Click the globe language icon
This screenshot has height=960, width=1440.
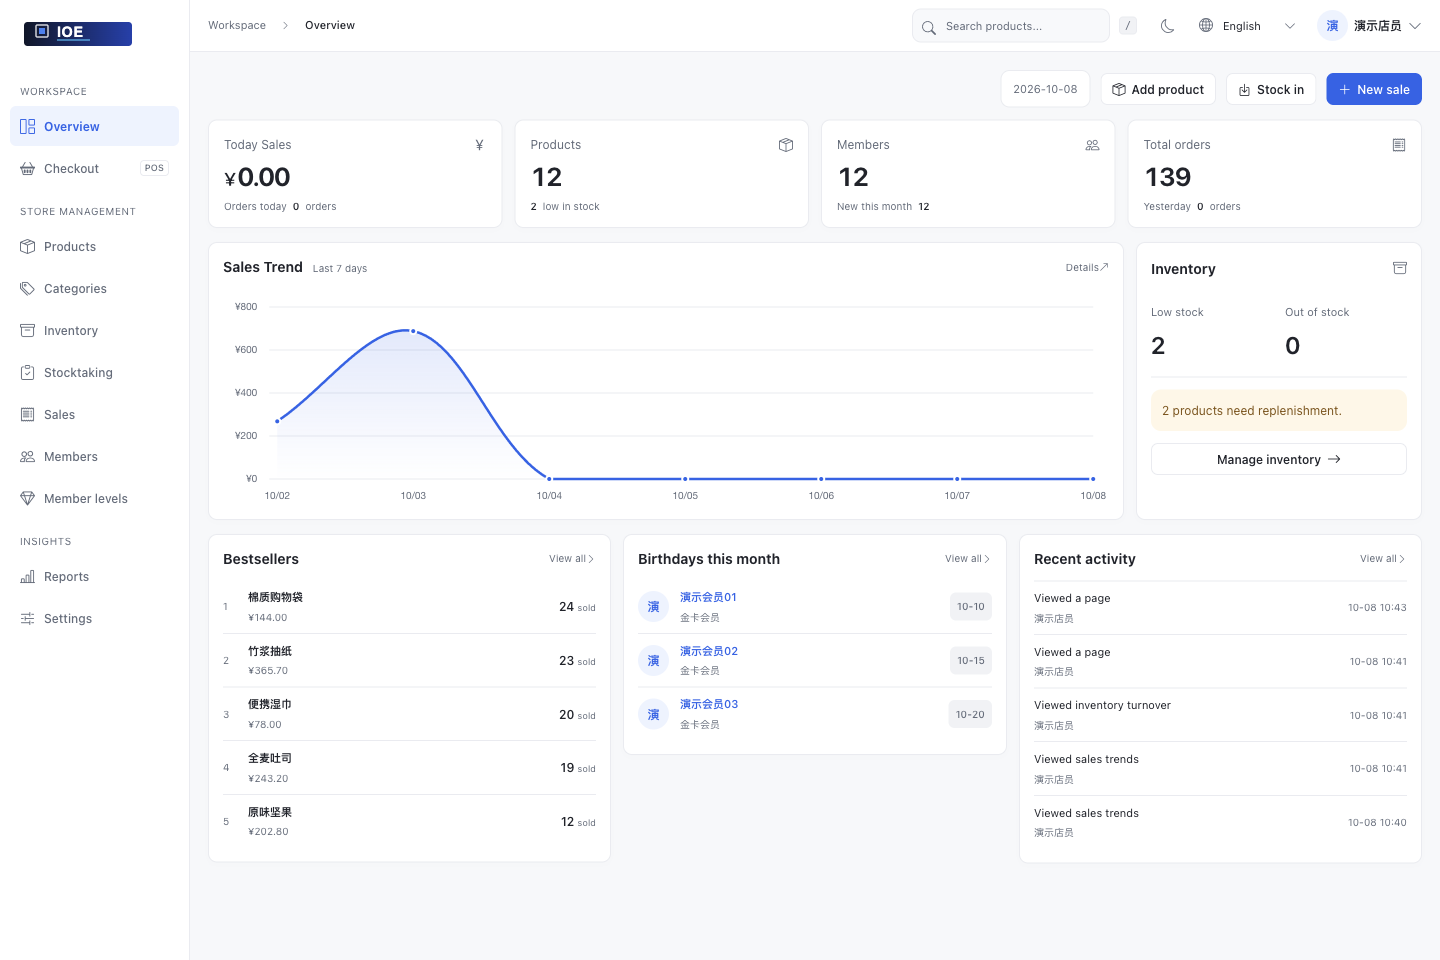1206,26
